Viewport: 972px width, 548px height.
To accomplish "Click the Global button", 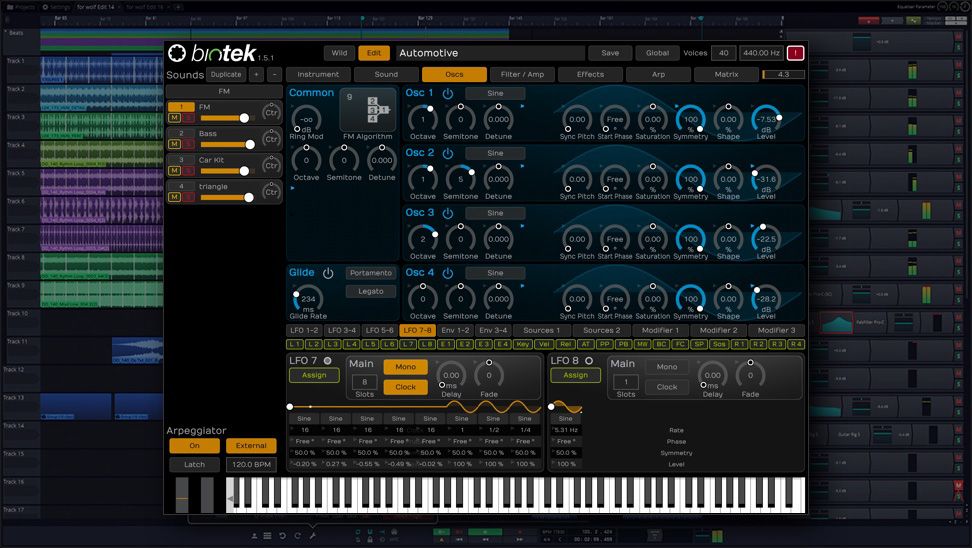I will (657, 53).
